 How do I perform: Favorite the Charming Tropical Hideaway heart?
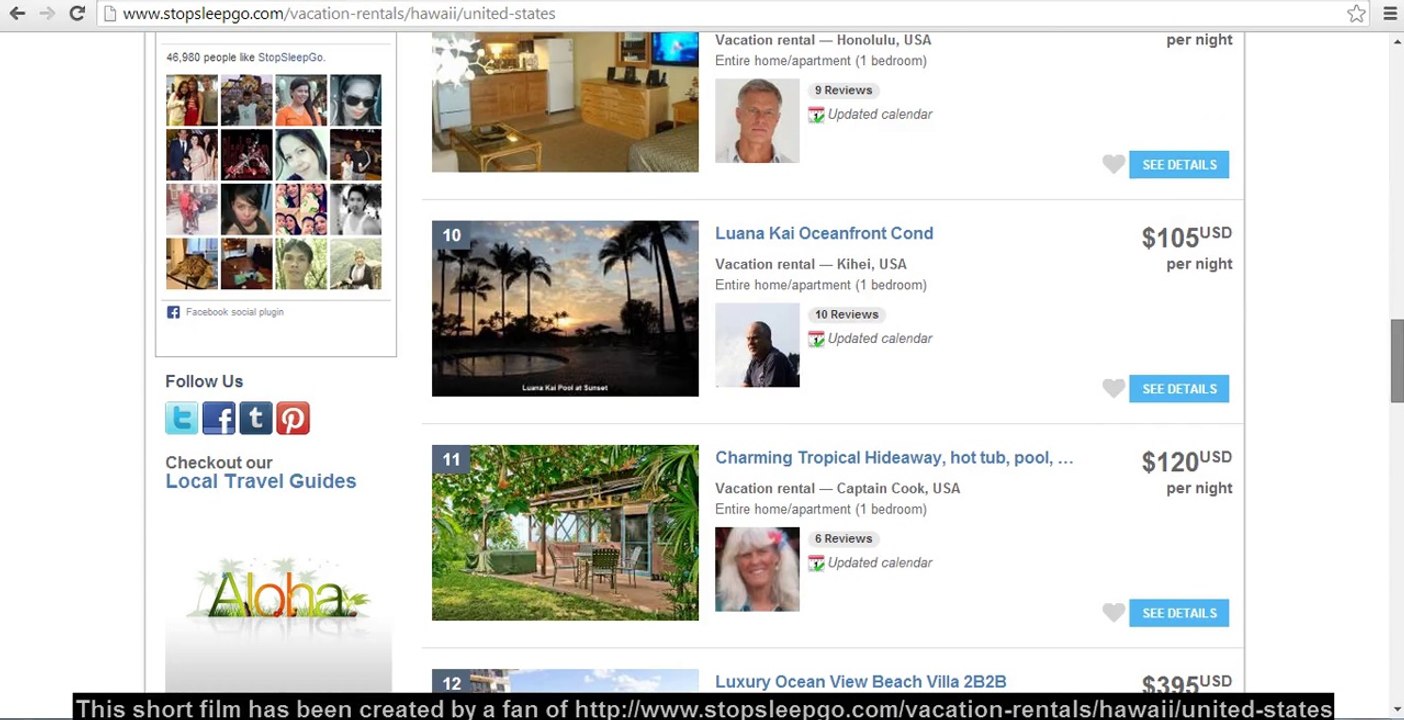tap(1113, 612)
